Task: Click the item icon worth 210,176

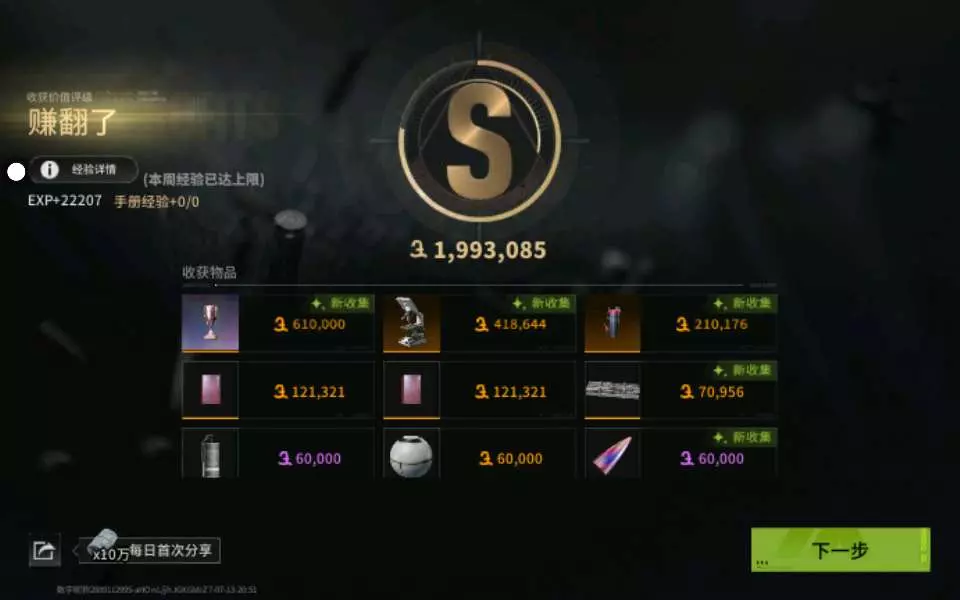Action: pos(612,323)
